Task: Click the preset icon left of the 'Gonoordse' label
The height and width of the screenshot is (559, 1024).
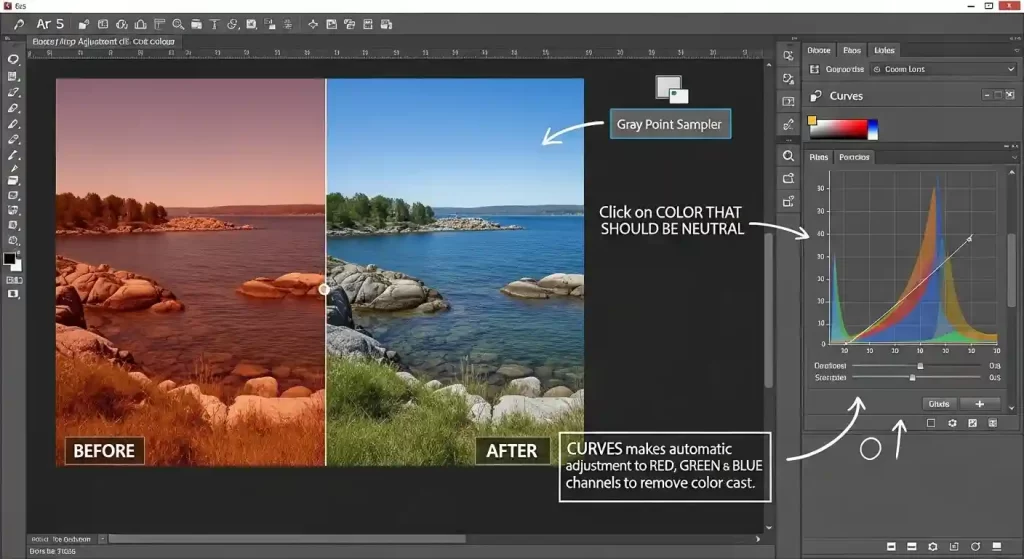Action: [814, 69]
